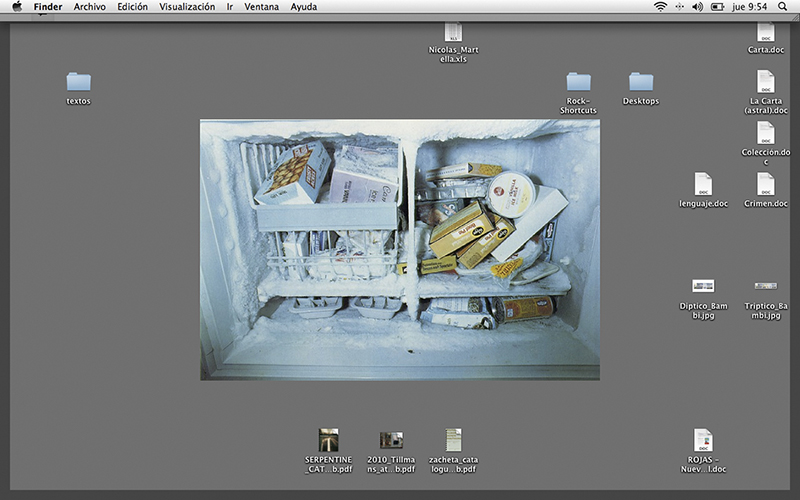This screenshot has width=800, height=500.
Task: Open the Apple menu
Action: click(x=17, y=7)
